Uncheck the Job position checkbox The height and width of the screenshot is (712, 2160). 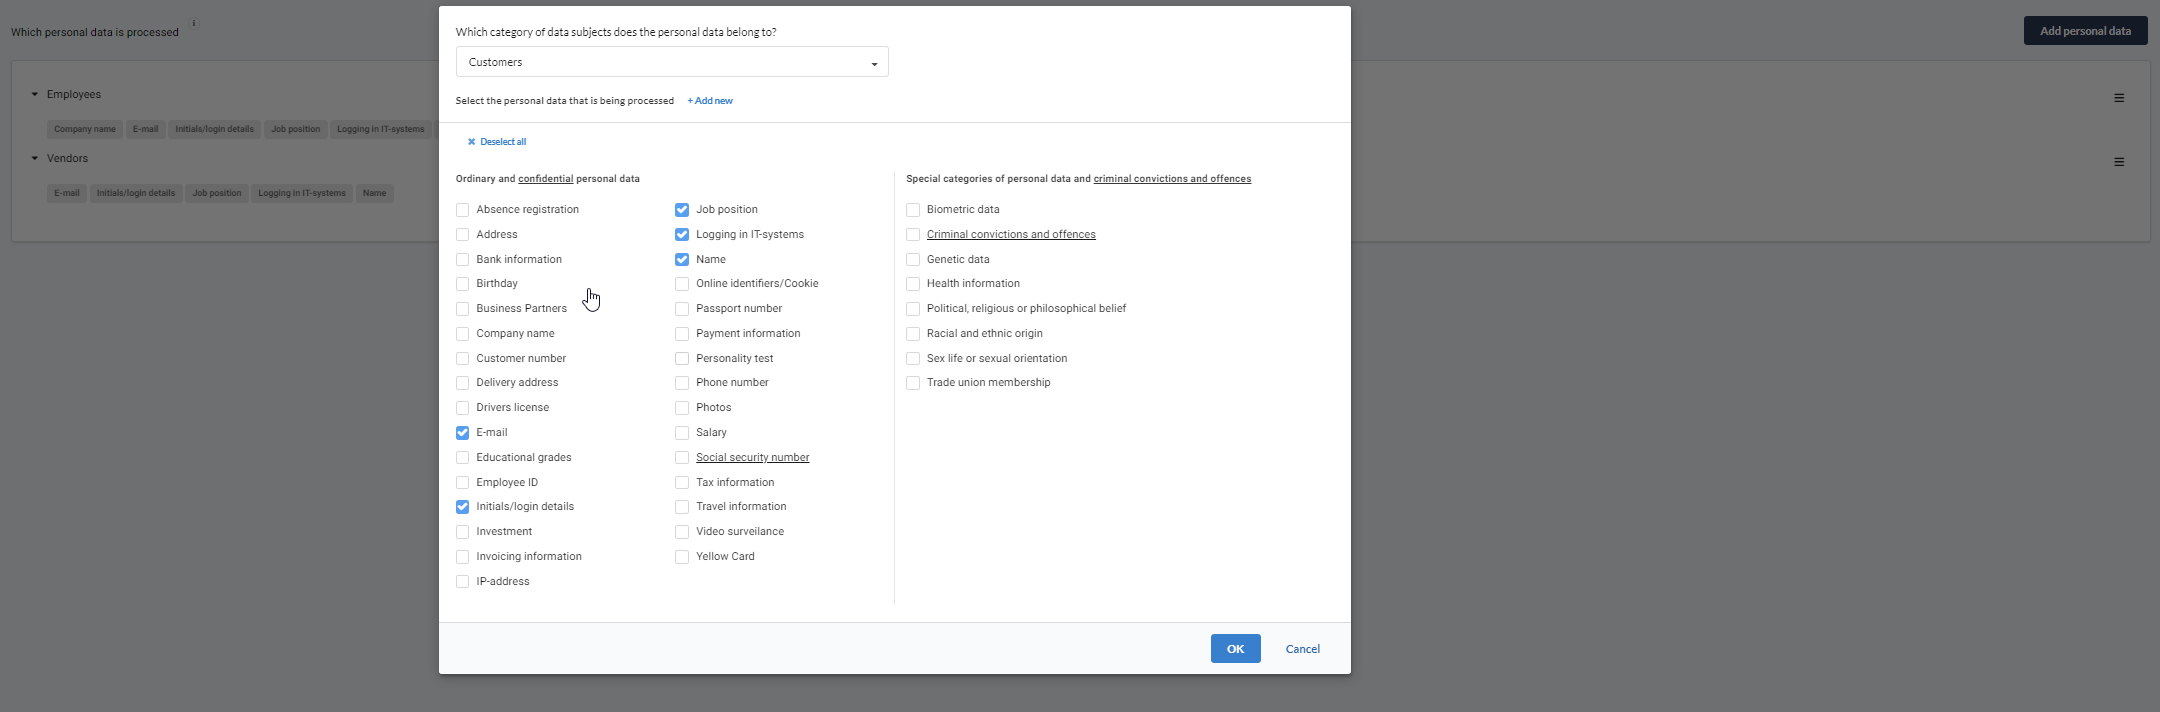(x=682, y=210)
